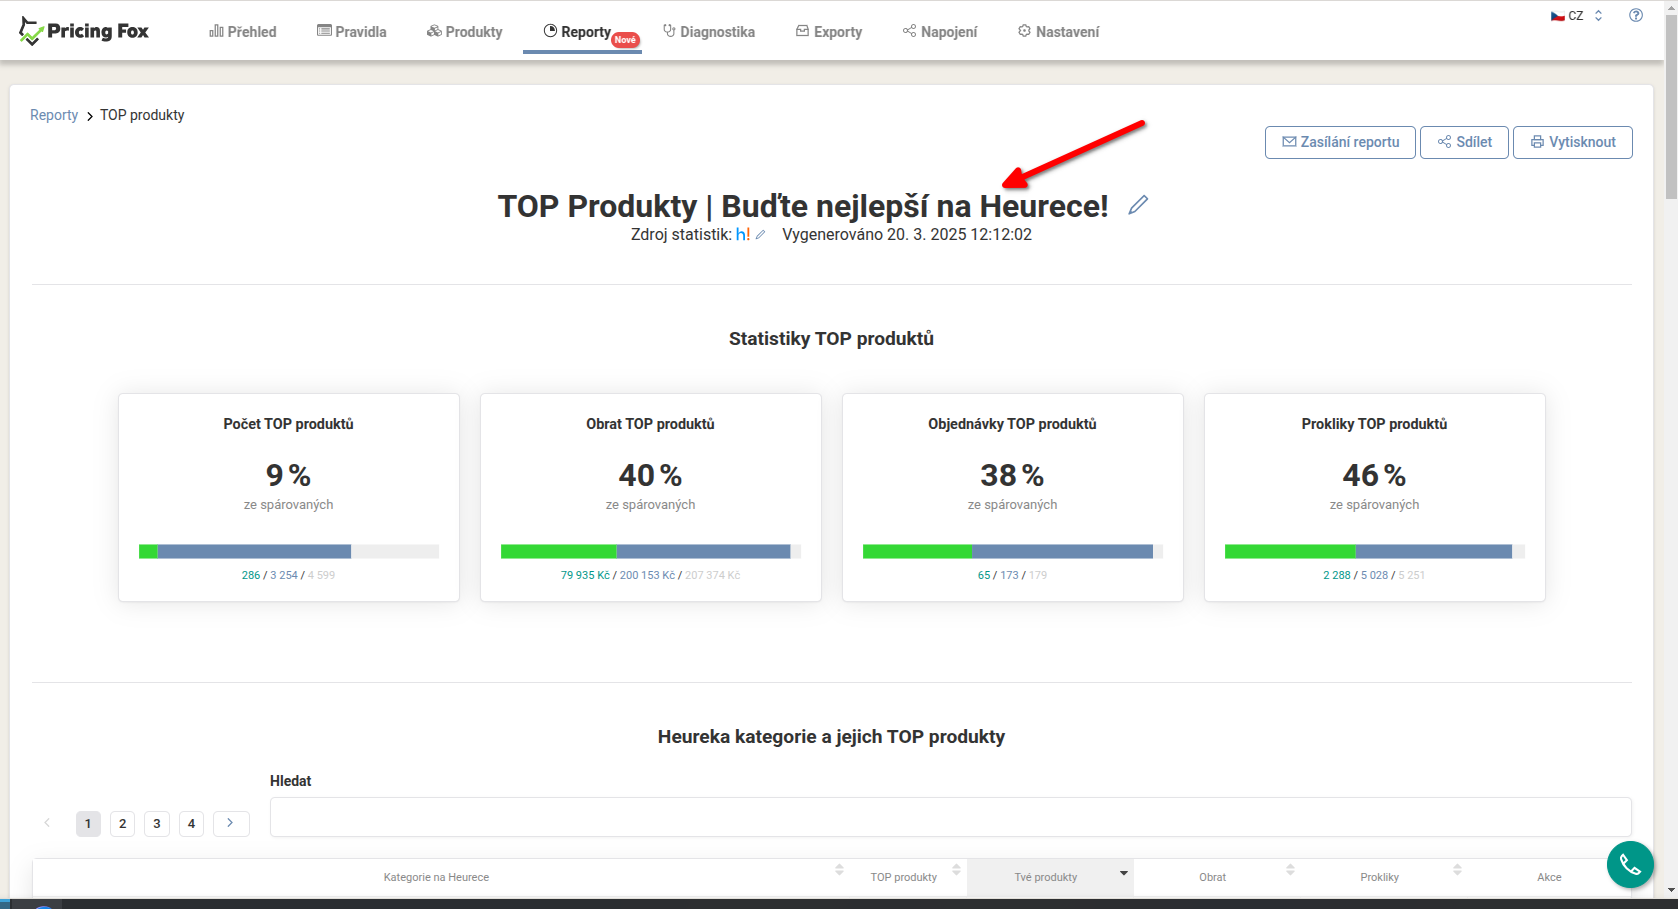
Task: Click the '286 / 3 254 / 4 599' text
Action: click(x=289, y=575)
